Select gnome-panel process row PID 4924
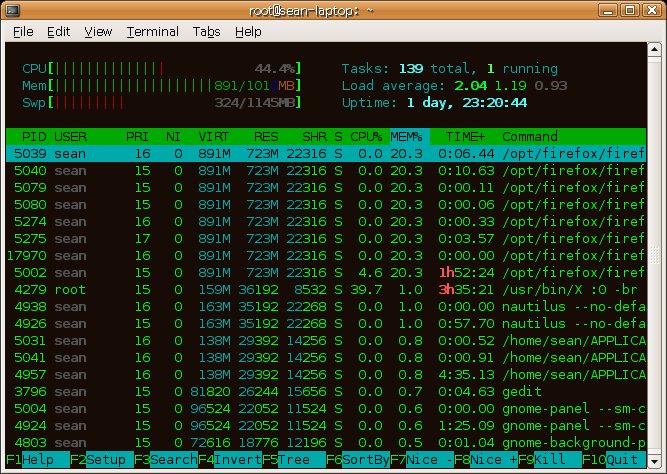Viewport: 667px width, 474px height. click(x=326, y=426)
